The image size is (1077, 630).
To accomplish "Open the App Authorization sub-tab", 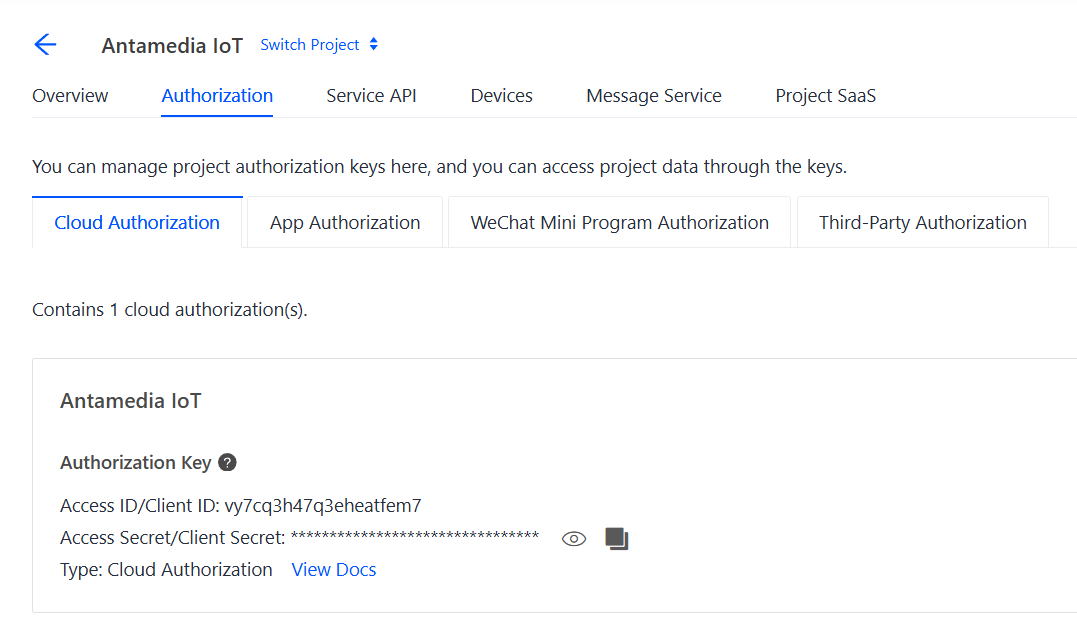I will [345, 223].
